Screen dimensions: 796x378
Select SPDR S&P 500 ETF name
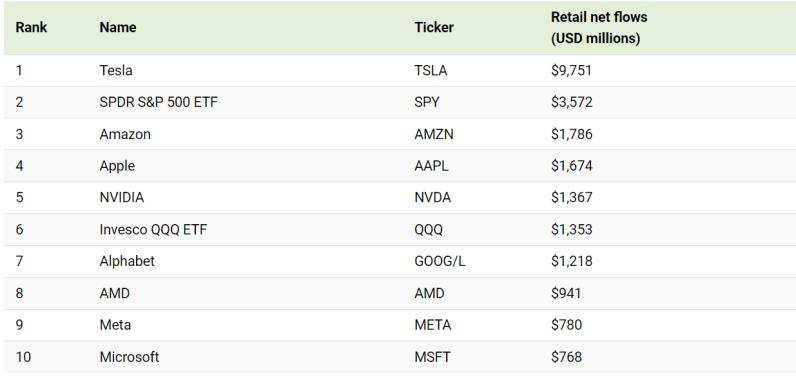[158, 102]
